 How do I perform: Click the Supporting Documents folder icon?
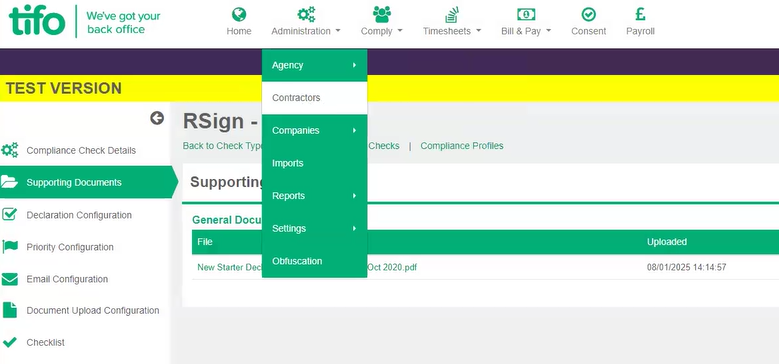[x=9, y=182]
